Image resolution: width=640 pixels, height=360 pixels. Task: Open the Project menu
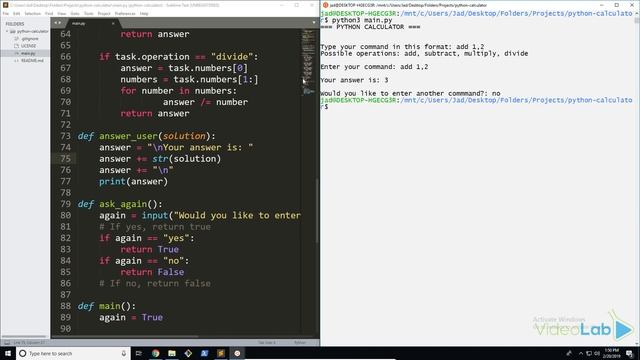[104, 13]
